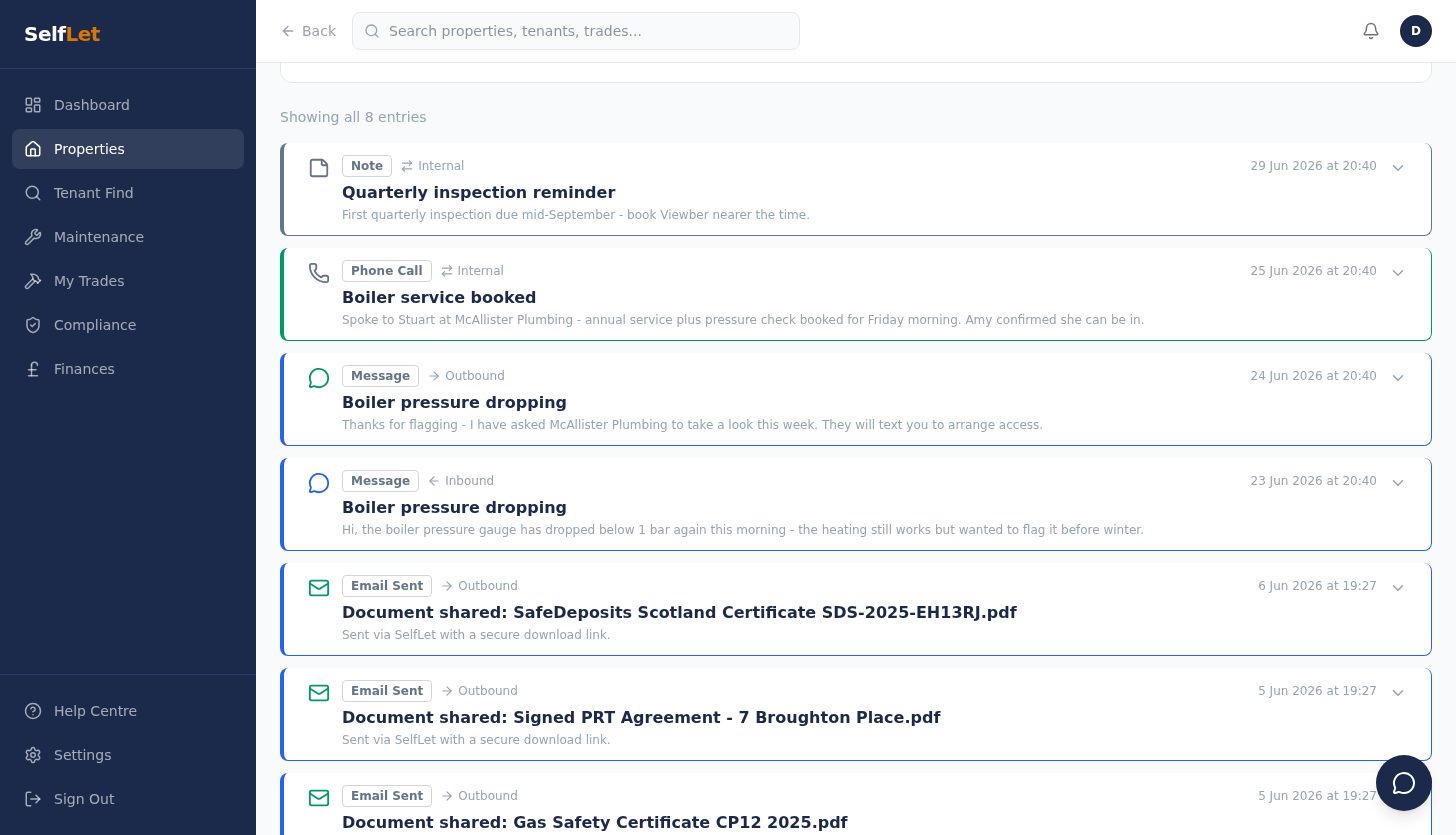
Task: Expand the Signed PRT Agreement entry chevron
Action: pos(1398,693)
